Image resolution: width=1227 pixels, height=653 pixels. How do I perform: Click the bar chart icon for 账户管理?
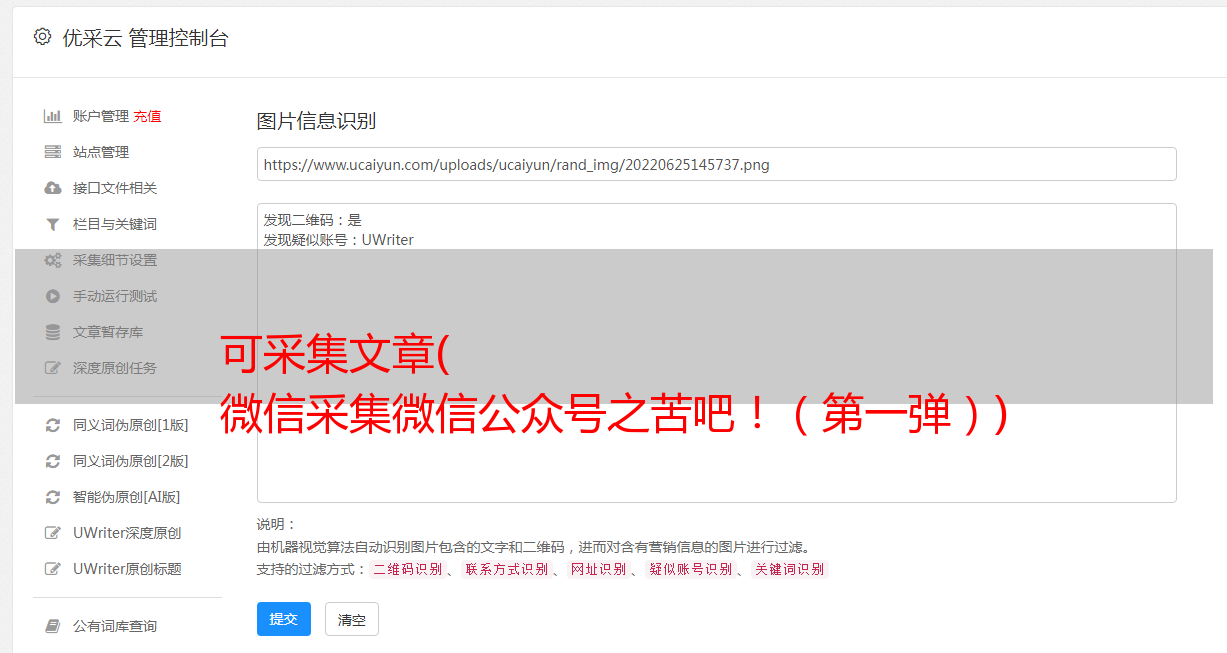tap(53, 116)
